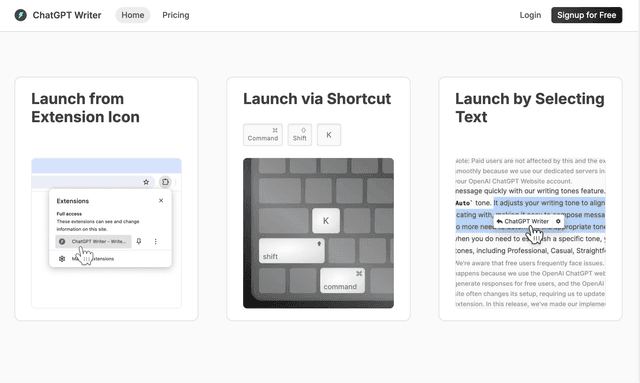The image size is (640, 383).
Task: Click the pin icon next to ChatGPT Writer extension
Action: (x=139, y=241)
